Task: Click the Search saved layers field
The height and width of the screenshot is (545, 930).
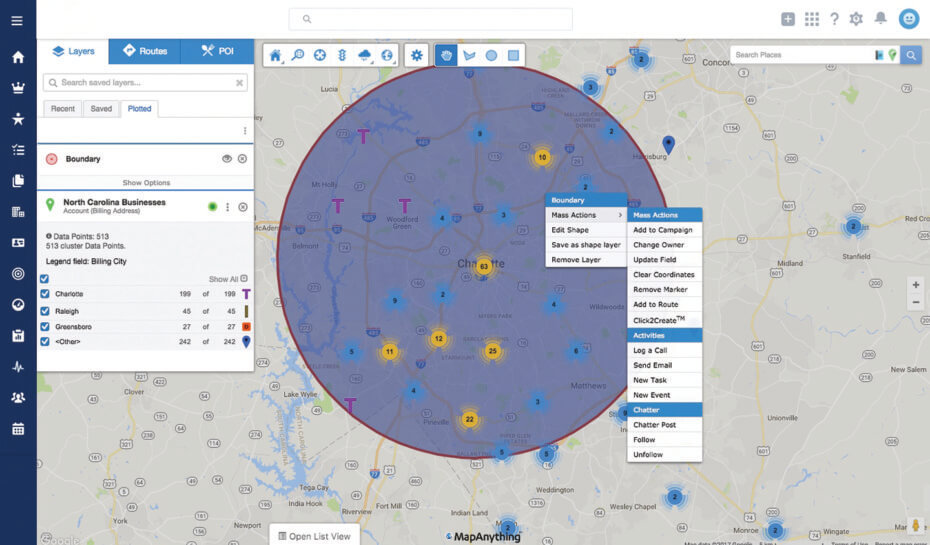Action: tap(145, 82)
